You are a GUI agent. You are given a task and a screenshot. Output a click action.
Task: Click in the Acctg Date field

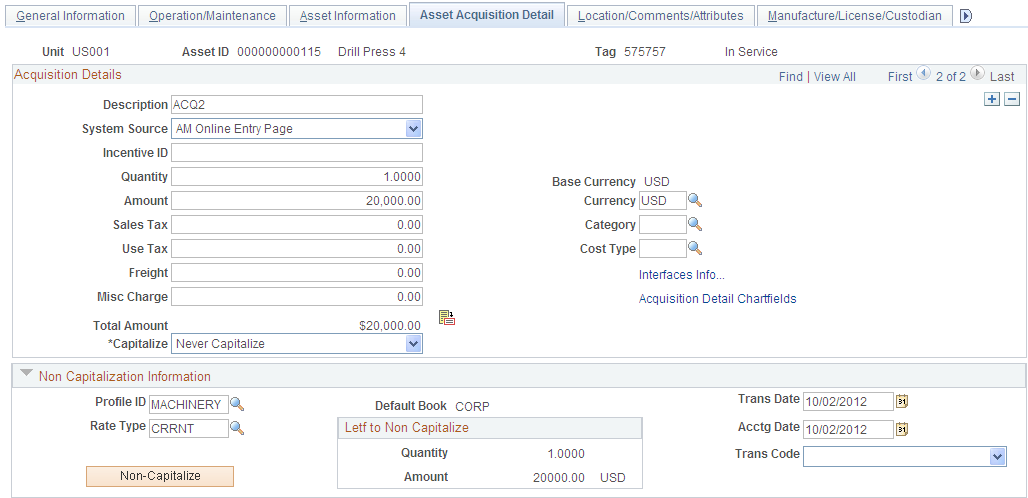click(848, 430)
